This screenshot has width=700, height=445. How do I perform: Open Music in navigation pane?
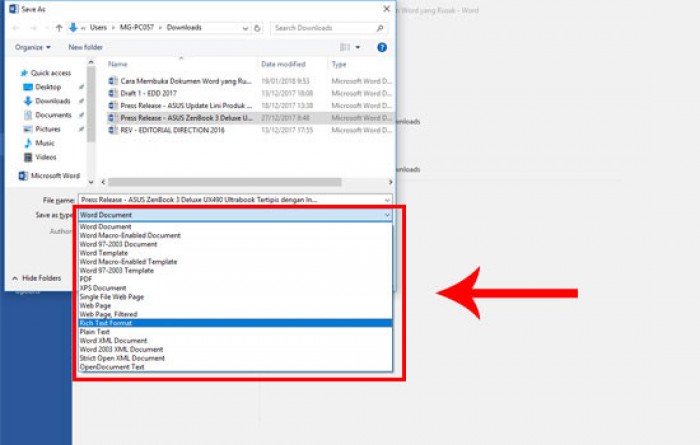(45, 143)
